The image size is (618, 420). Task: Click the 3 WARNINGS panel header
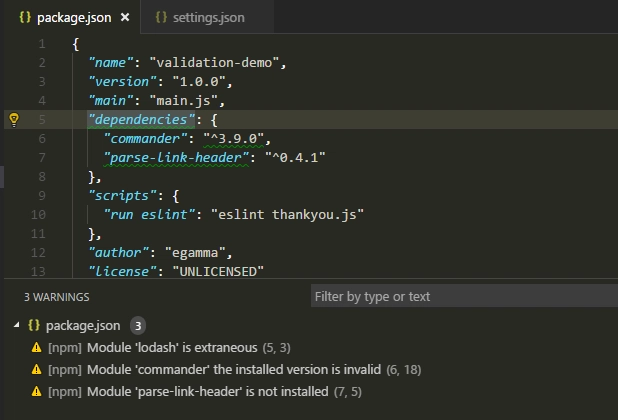click(57, 297)
